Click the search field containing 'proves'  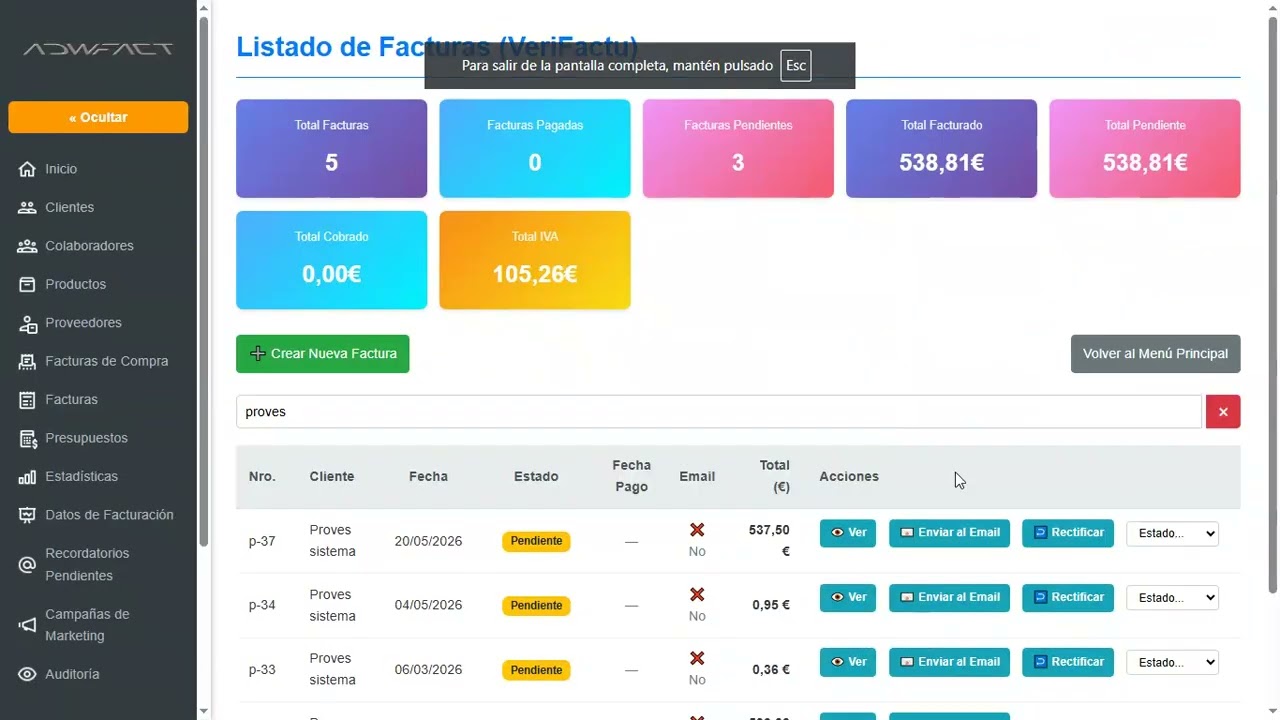[x=719, y=412]
